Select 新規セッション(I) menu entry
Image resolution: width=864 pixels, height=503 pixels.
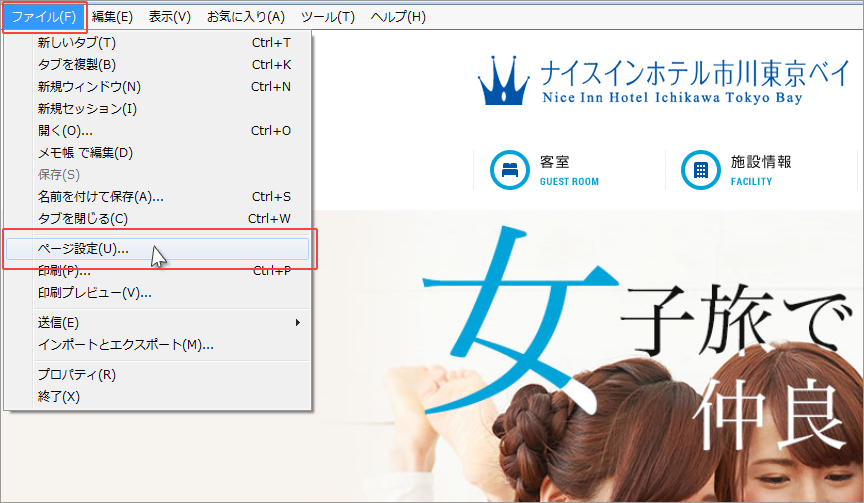(x=158, y=109)
